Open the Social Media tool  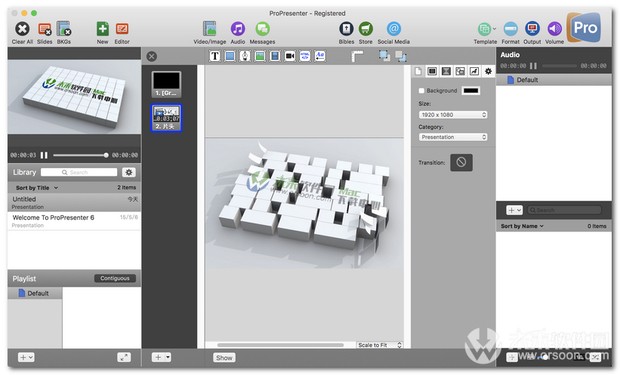point(393,28)
